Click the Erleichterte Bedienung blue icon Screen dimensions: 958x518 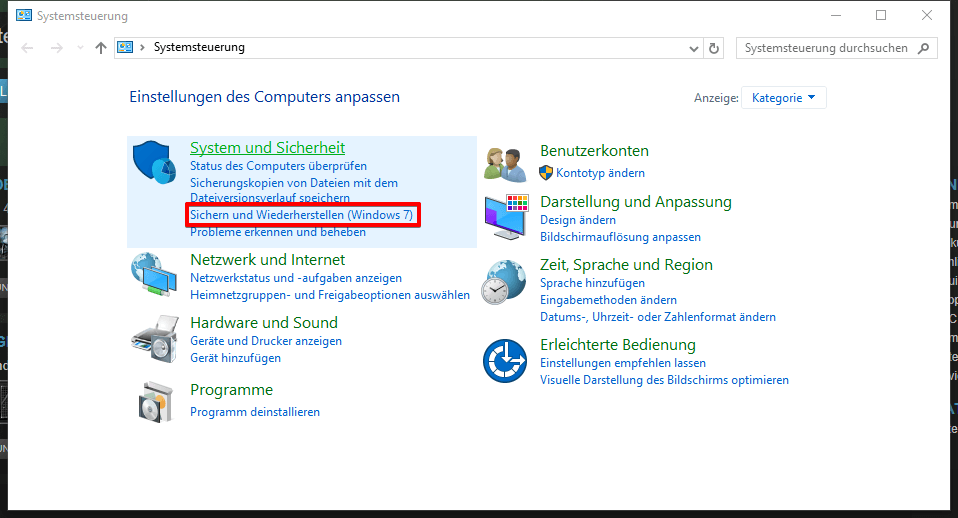505,360
